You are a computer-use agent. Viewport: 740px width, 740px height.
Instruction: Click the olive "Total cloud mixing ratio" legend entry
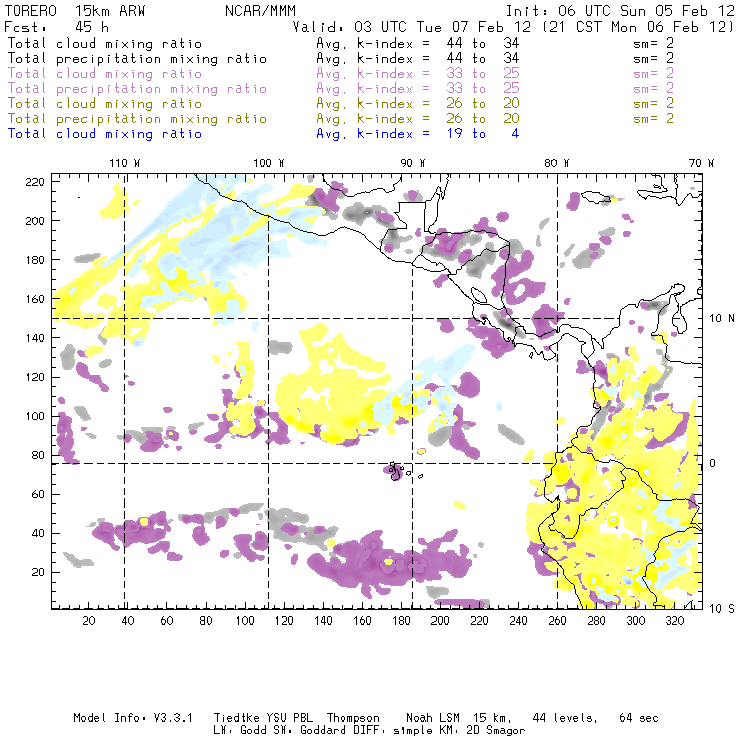[x=105, y=103]
